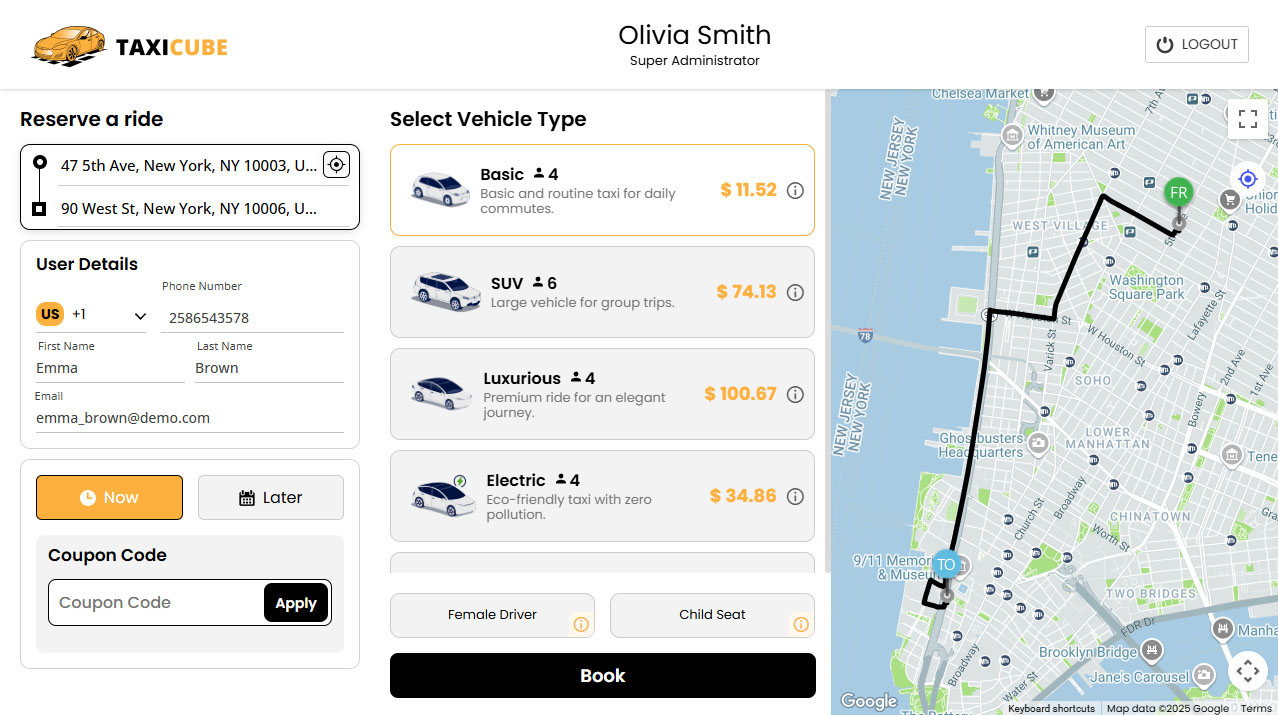This screenshot has height=715, width=1278.
Task: Select the SUV vehicle type card
Action: (x=602, y=292)
